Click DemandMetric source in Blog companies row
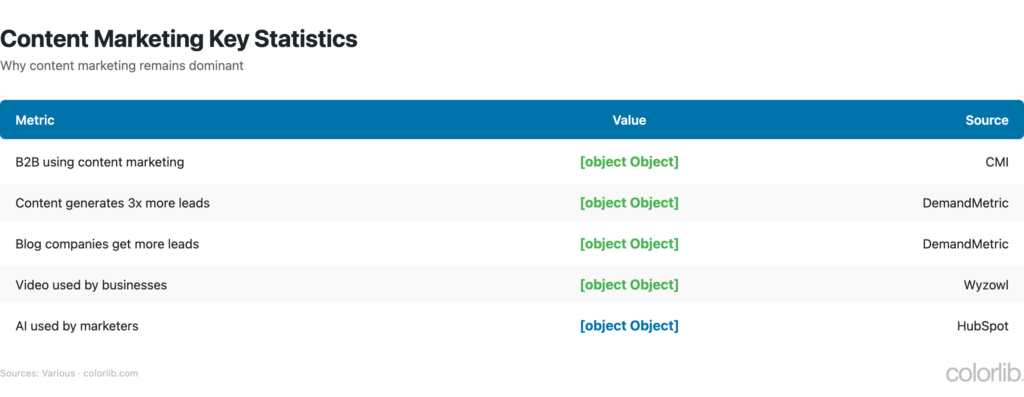The height and width of the screenshot is (397, 1024). coord(965,244)
